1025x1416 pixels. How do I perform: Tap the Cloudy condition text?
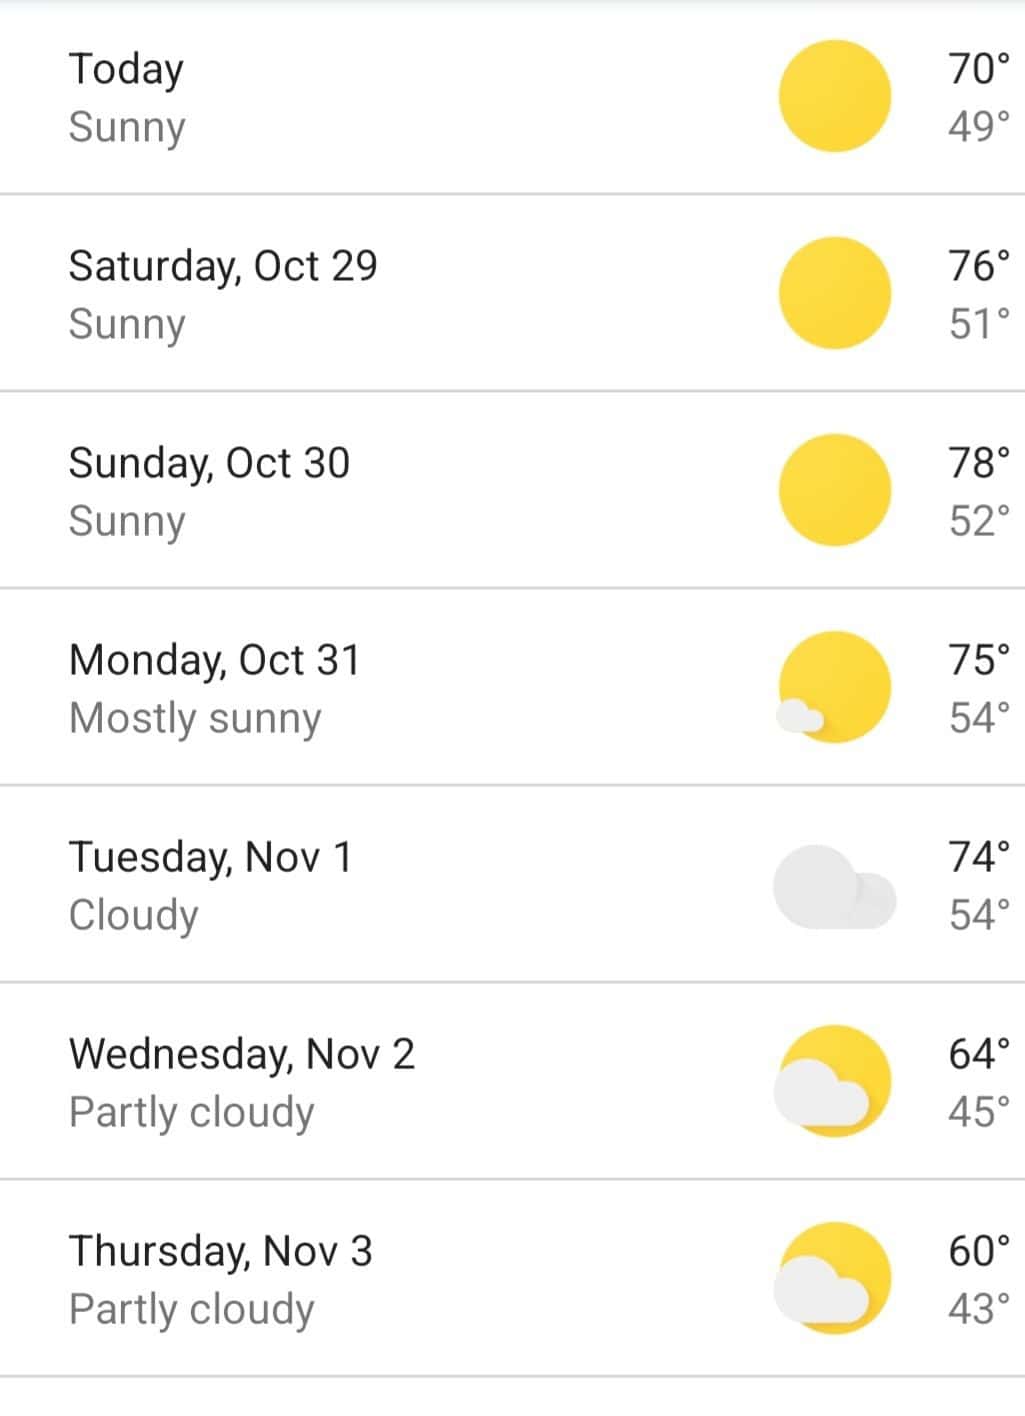click(x=133, y=916)
